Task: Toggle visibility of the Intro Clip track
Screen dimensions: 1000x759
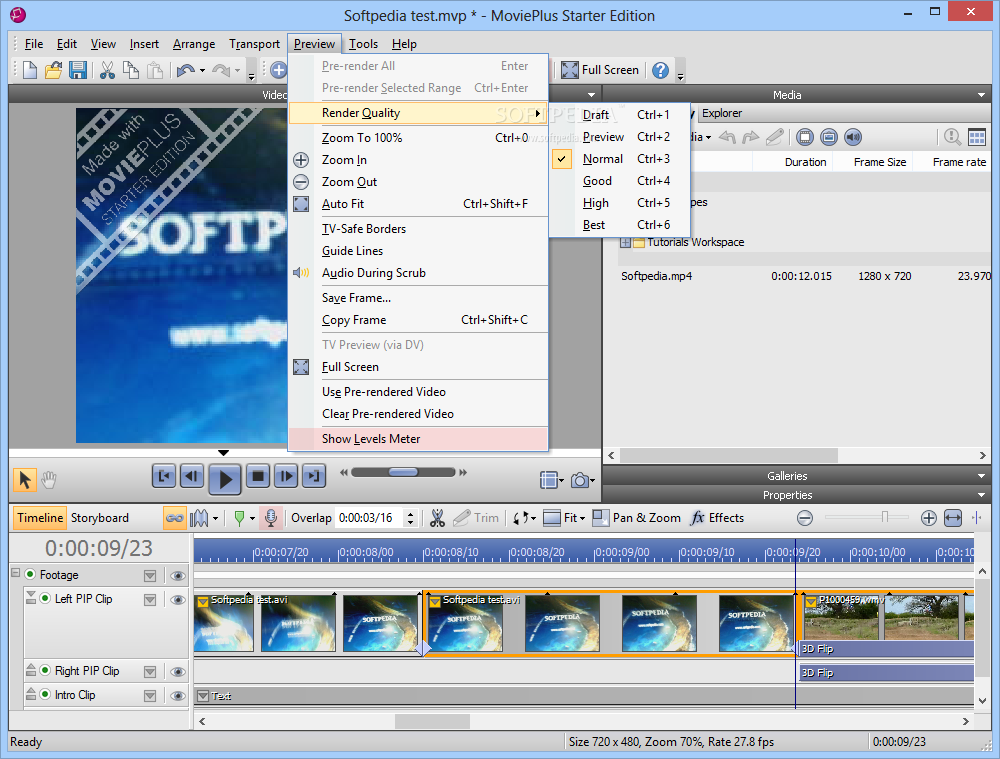Action: (178, 696)
